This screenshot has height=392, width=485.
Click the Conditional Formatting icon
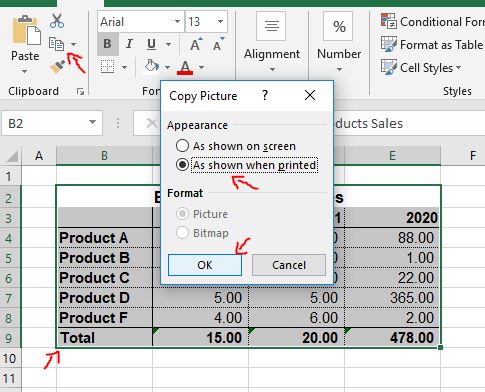389,21
